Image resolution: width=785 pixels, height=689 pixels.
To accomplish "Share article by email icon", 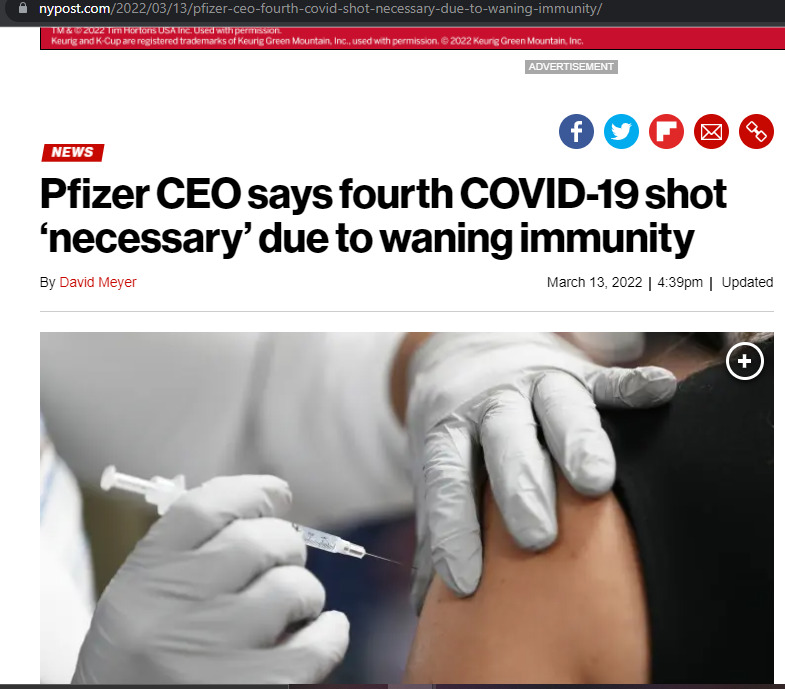I will pos(711,132).
